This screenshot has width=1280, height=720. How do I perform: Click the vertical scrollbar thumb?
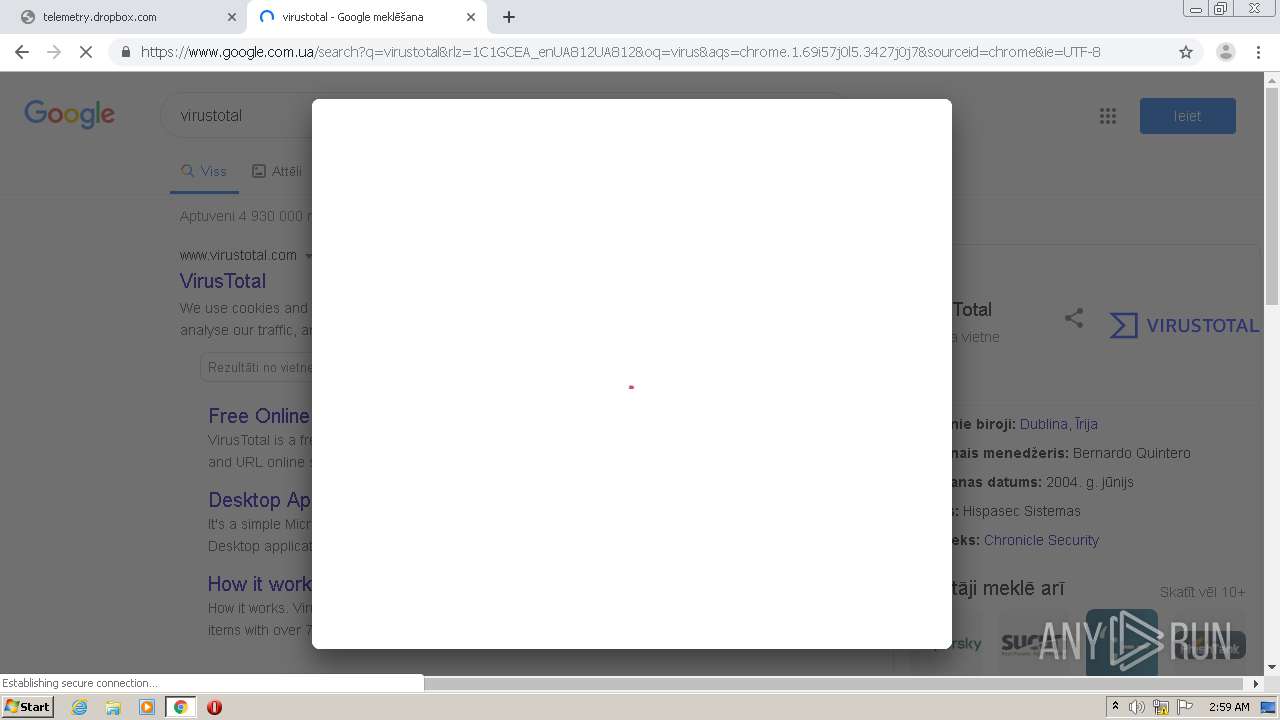(1272, 195)
